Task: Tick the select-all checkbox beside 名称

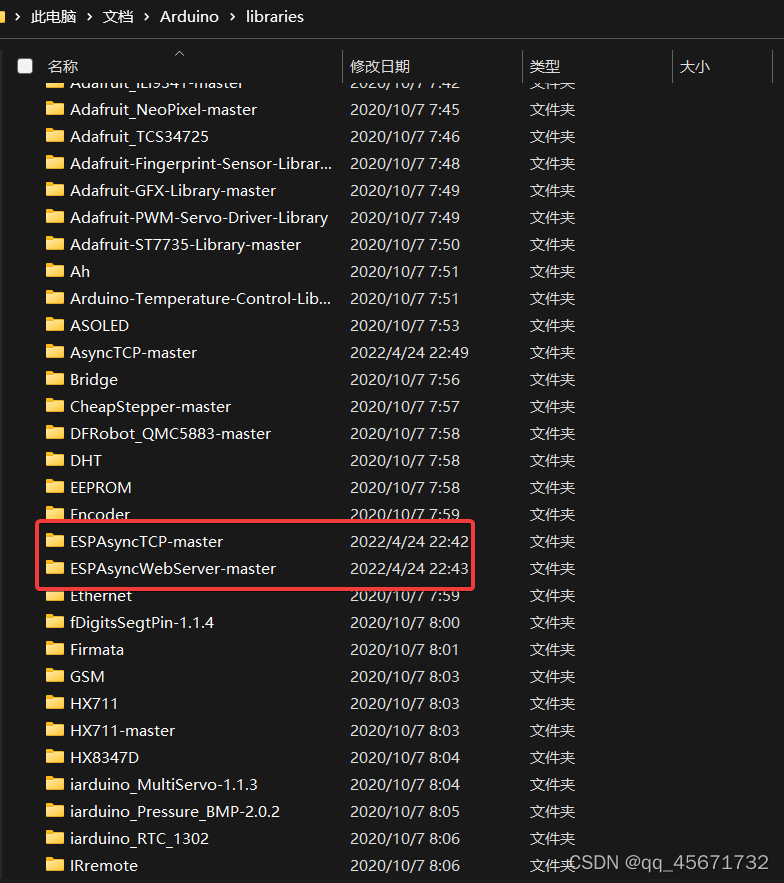Action: (x=25, y=66)
